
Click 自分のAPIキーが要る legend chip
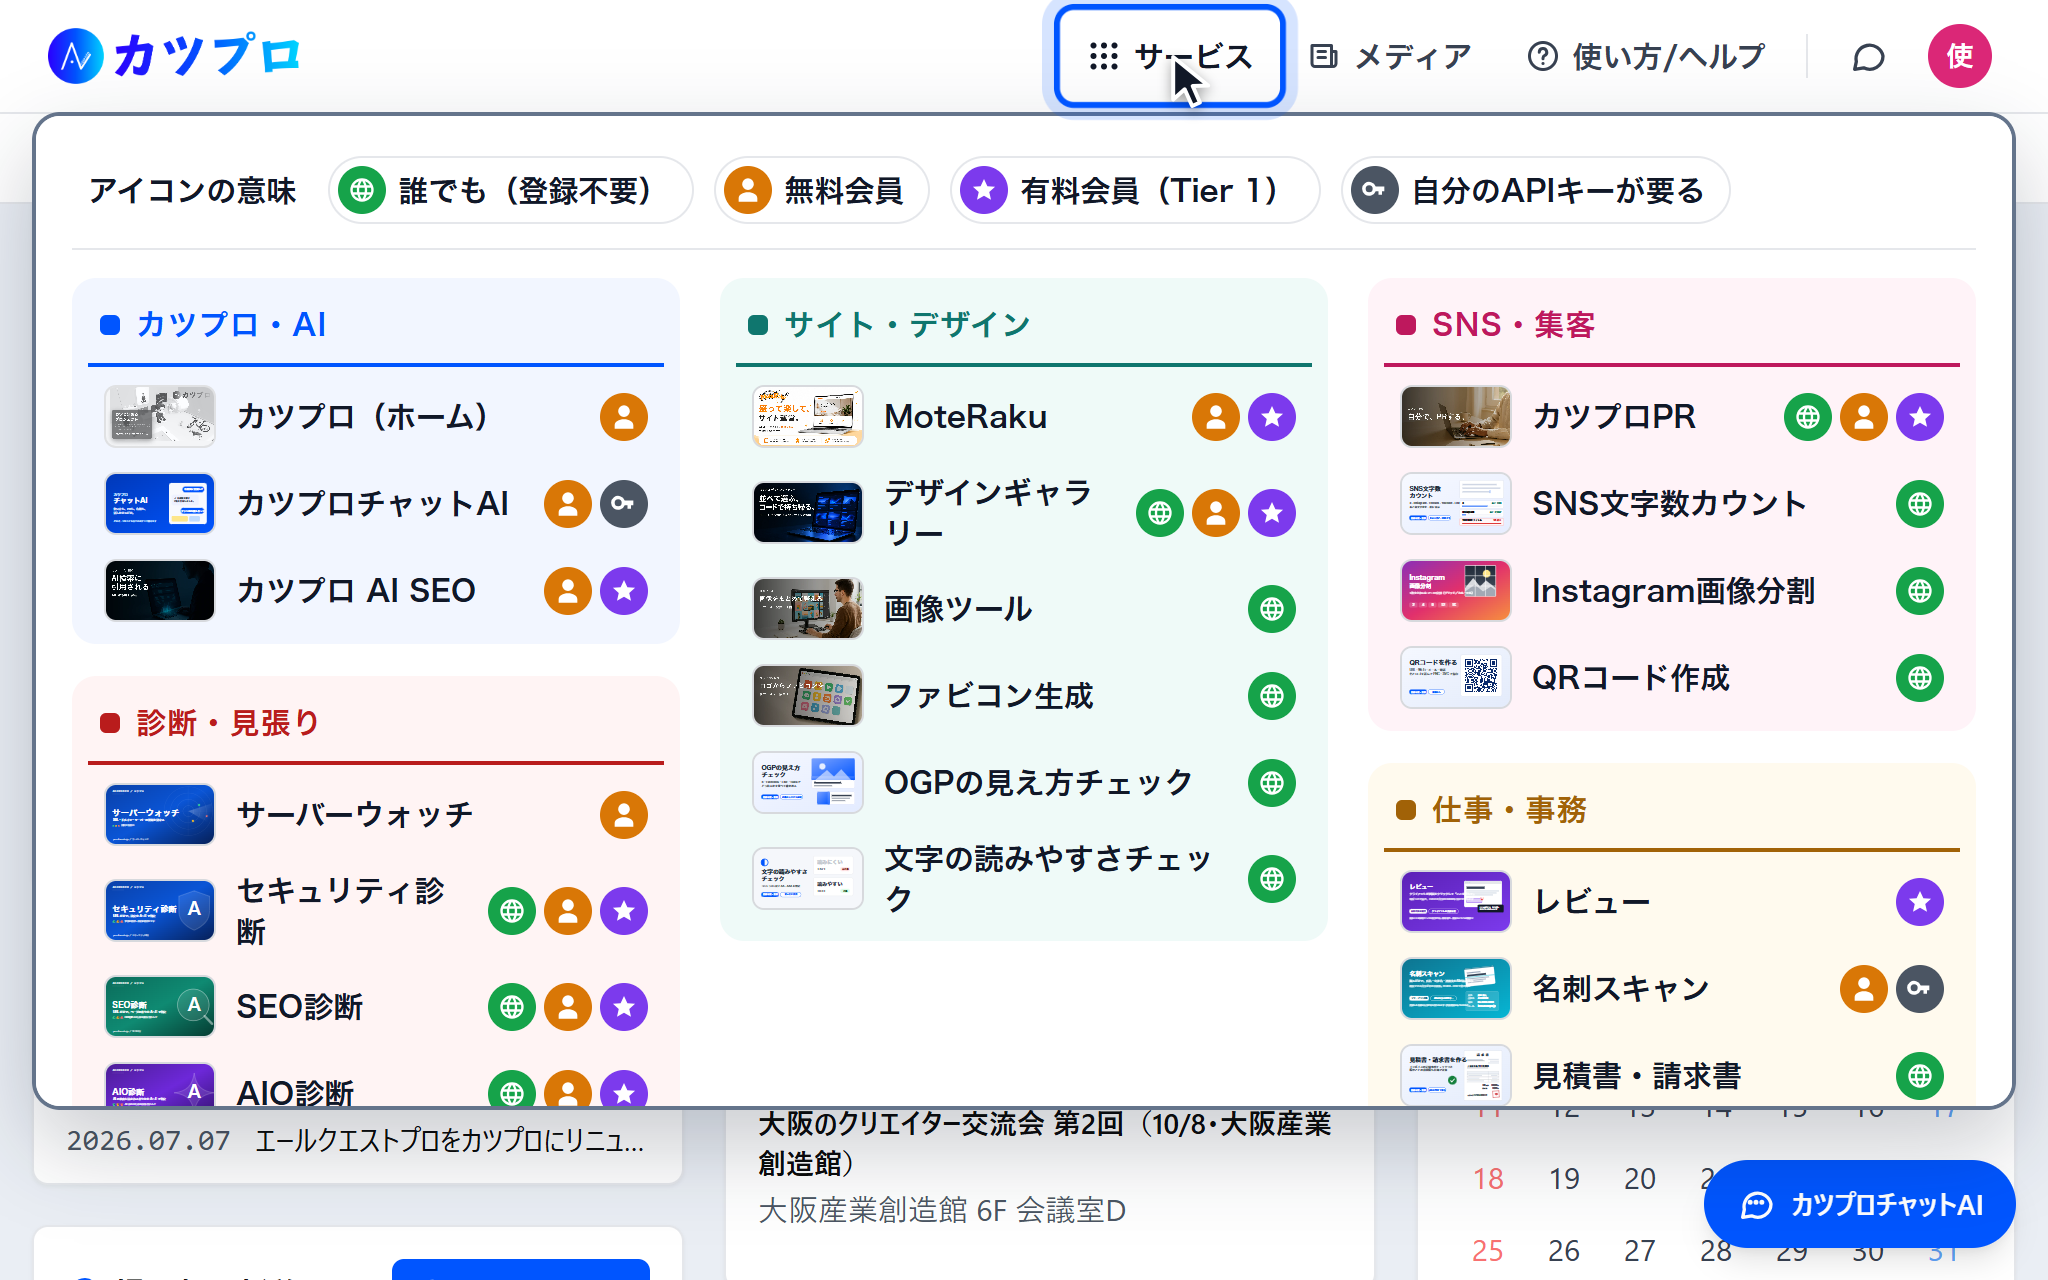(x=1536, y=190)
